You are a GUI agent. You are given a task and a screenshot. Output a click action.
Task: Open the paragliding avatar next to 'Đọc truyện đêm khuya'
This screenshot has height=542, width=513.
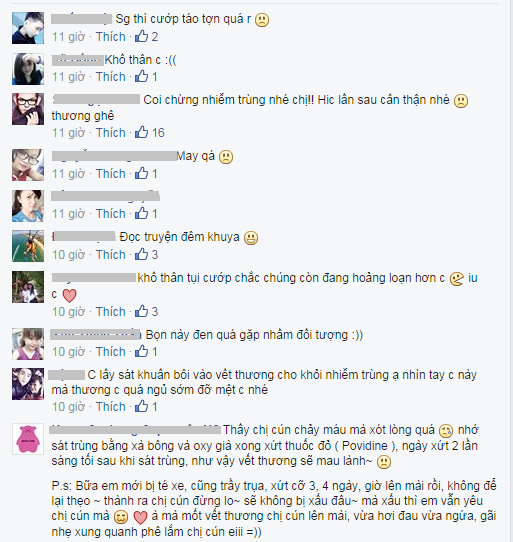click(28, 246)
